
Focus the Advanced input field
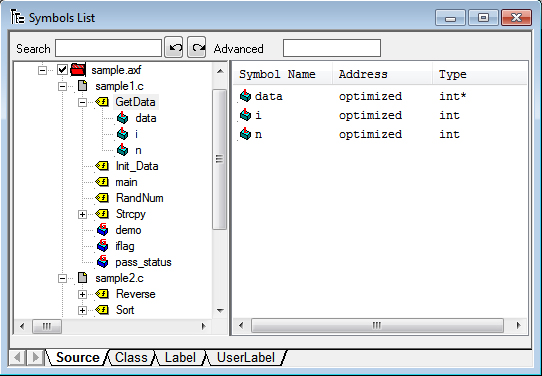point(332,48)
